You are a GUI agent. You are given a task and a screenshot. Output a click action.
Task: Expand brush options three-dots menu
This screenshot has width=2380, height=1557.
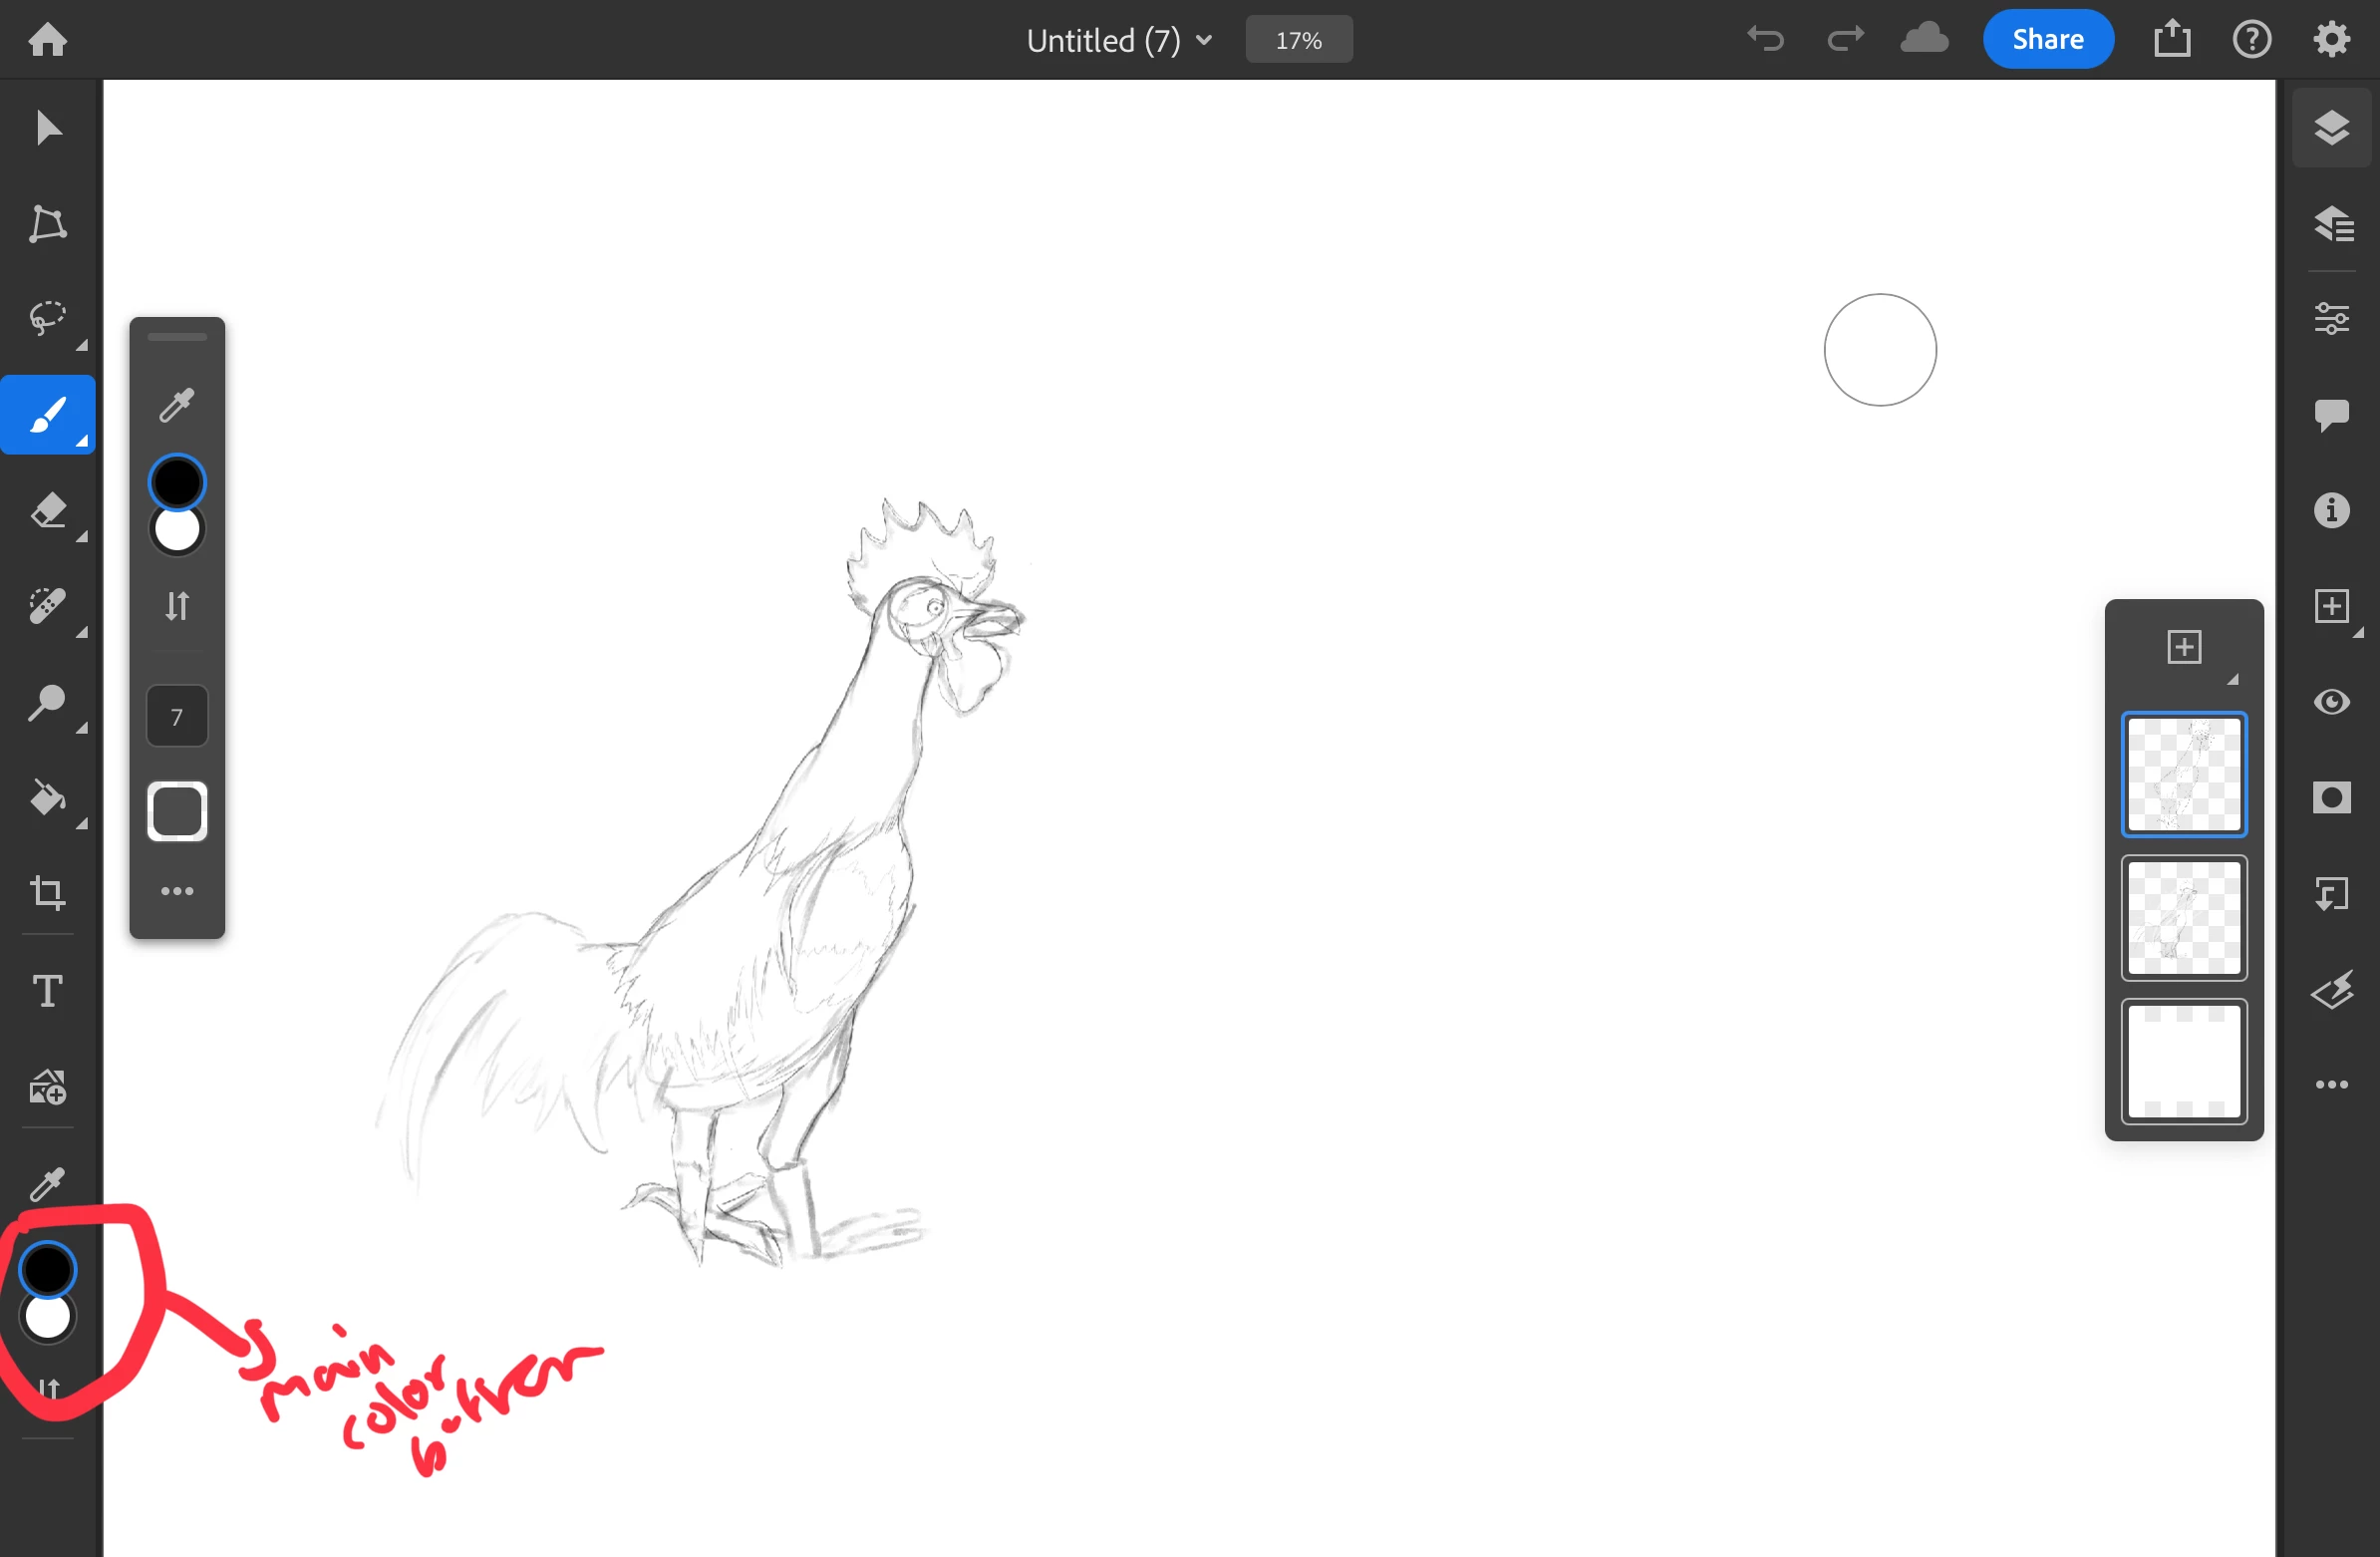(x=177, y=891)
